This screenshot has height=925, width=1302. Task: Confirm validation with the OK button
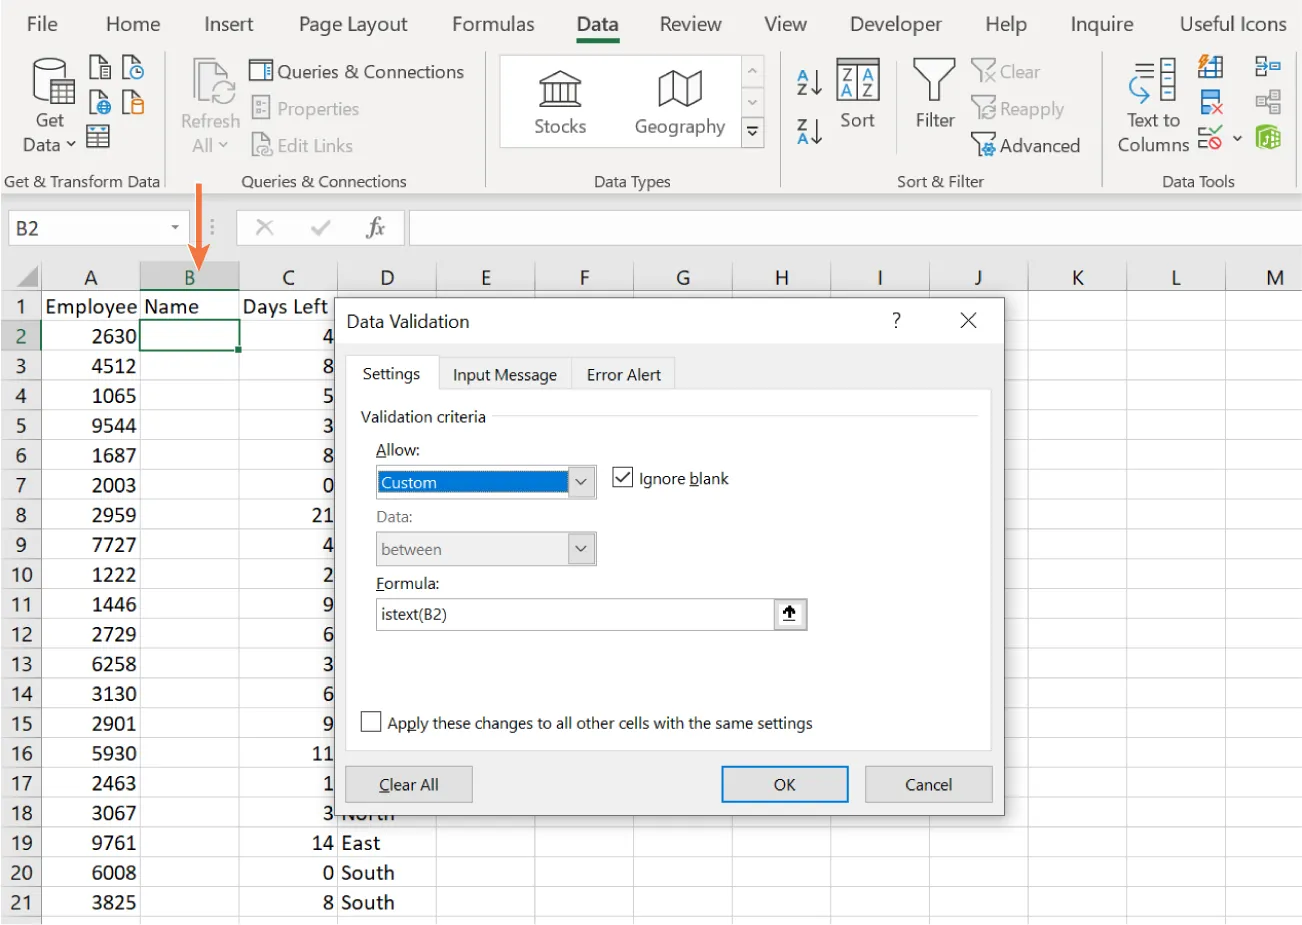click(784, 784)
